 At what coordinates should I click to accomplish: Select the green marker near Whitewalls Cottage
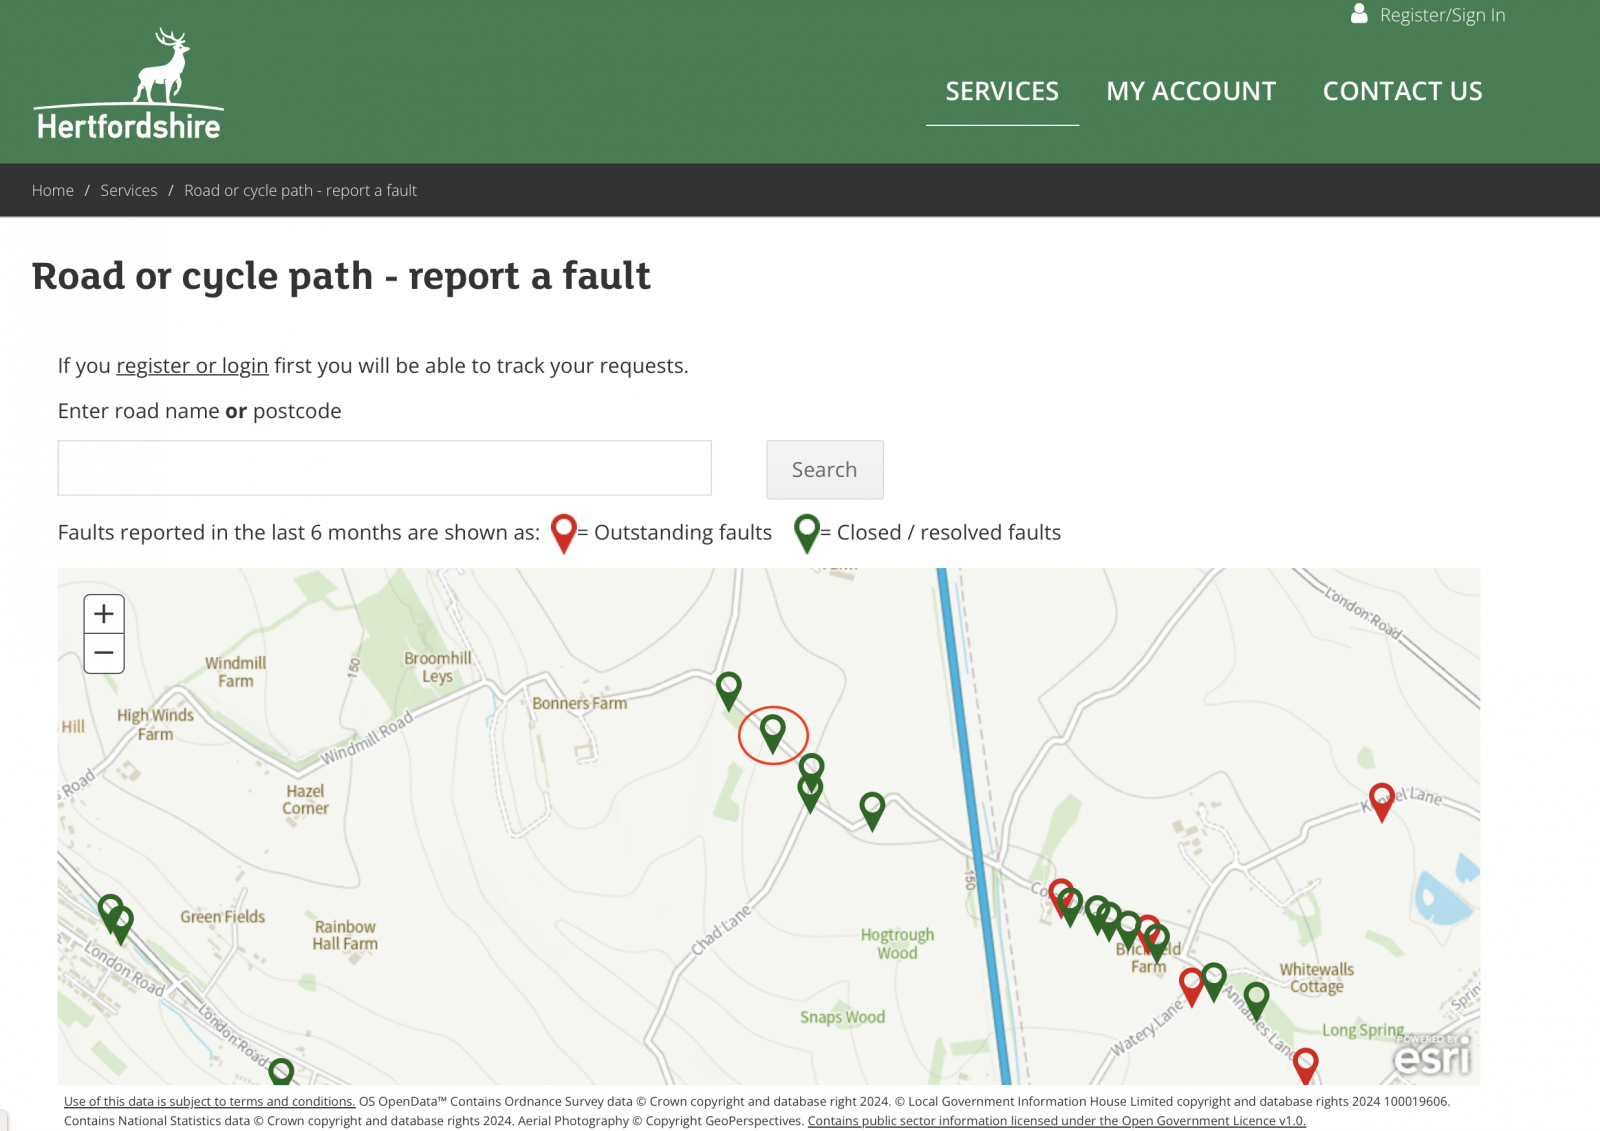tap(1256, 998)
